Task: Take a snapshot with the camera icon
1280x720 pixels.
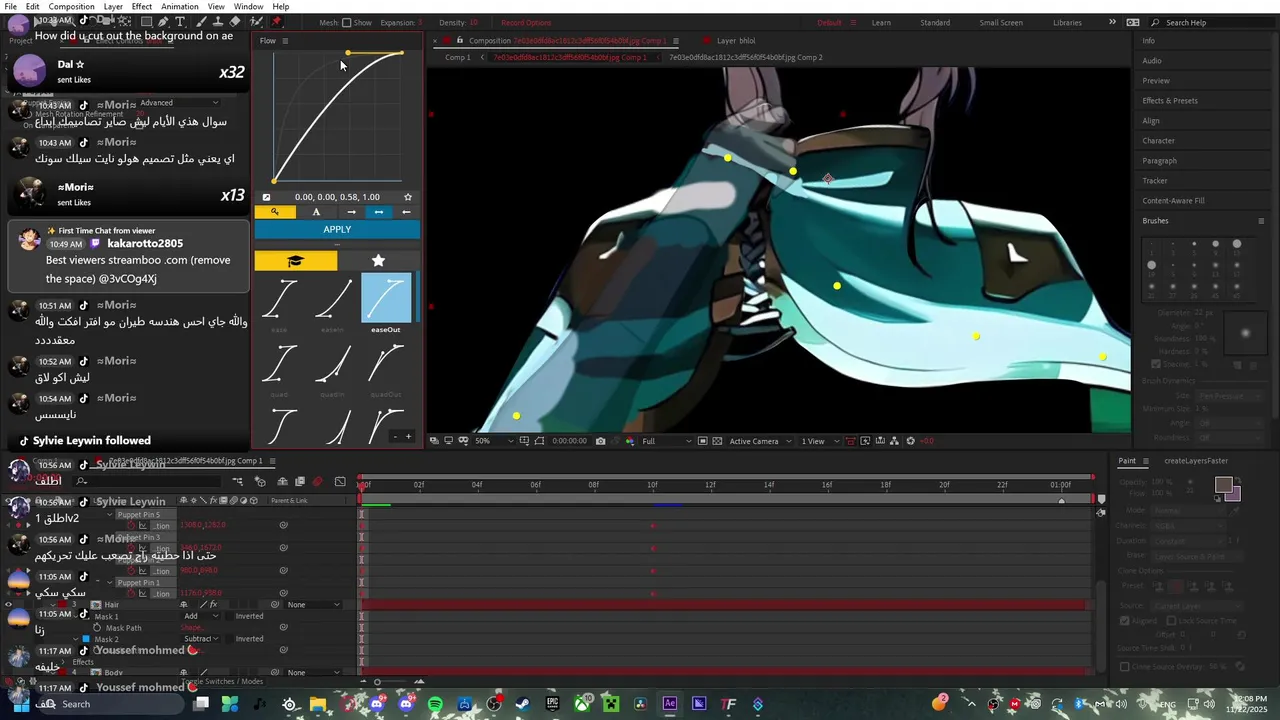Action: (600, 441)
